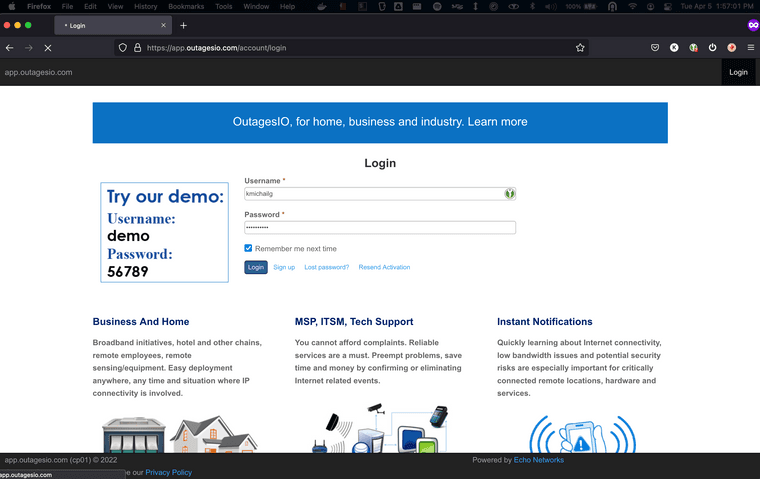Click the Instant Notifications heading

(545, 321)
